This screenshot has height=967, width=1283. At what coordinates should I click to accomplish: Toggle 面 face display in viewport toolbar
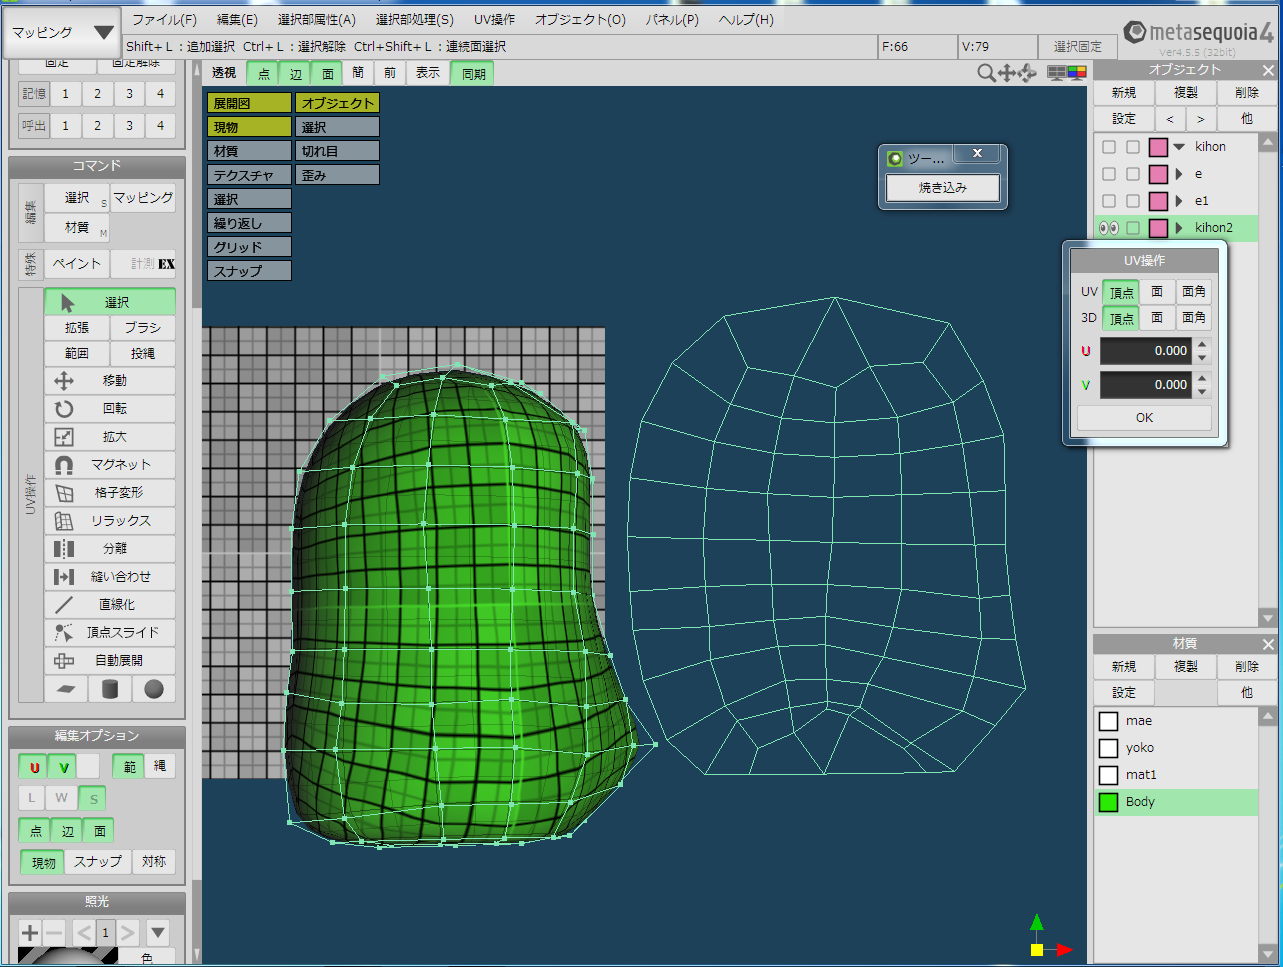(x=326, y=73)
